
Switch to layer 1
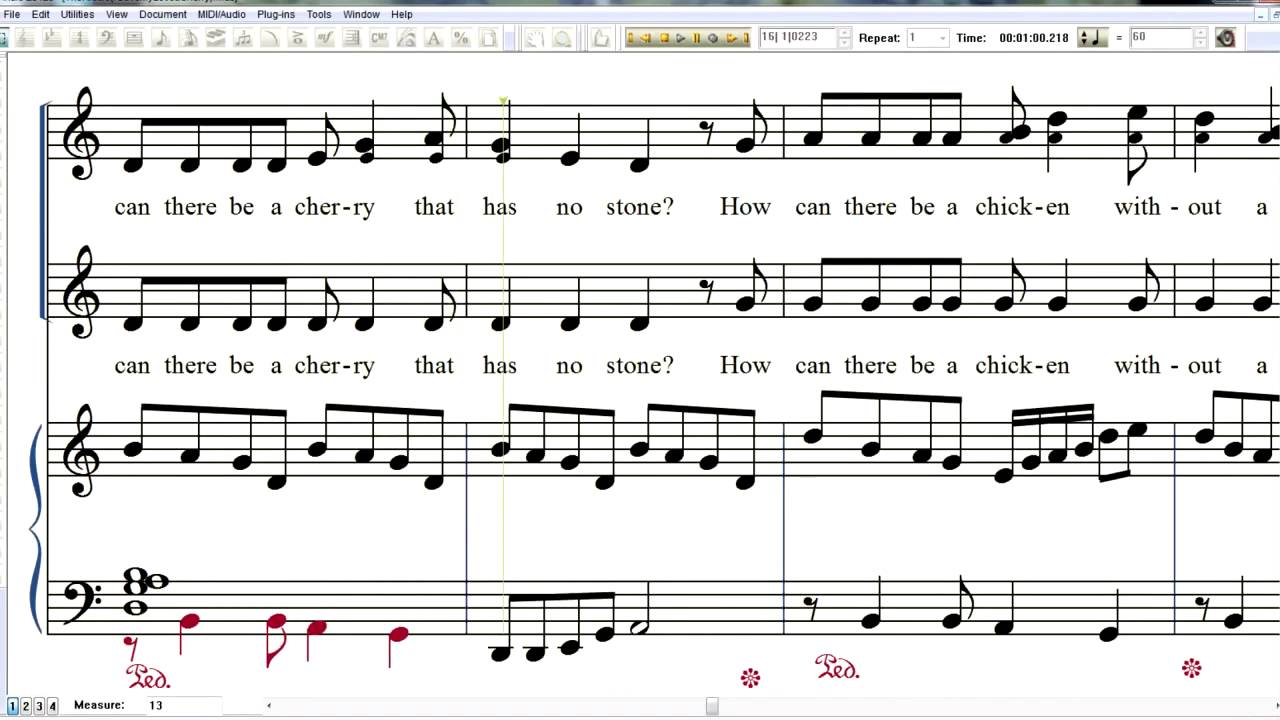point(12,706)
